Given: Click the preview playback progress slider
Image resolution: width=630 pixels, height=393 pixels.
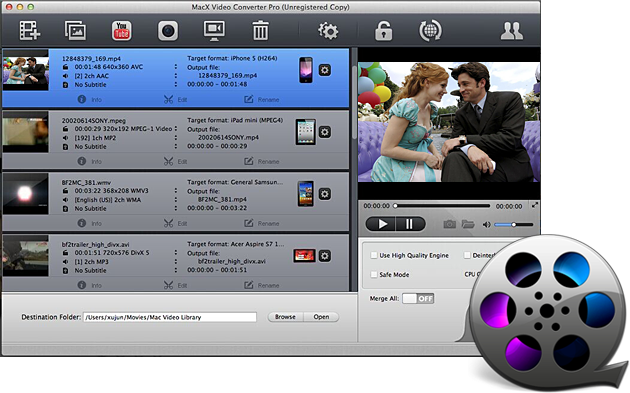Looking at the screenshot, I should pyautogui.click(x=442, y=206).
